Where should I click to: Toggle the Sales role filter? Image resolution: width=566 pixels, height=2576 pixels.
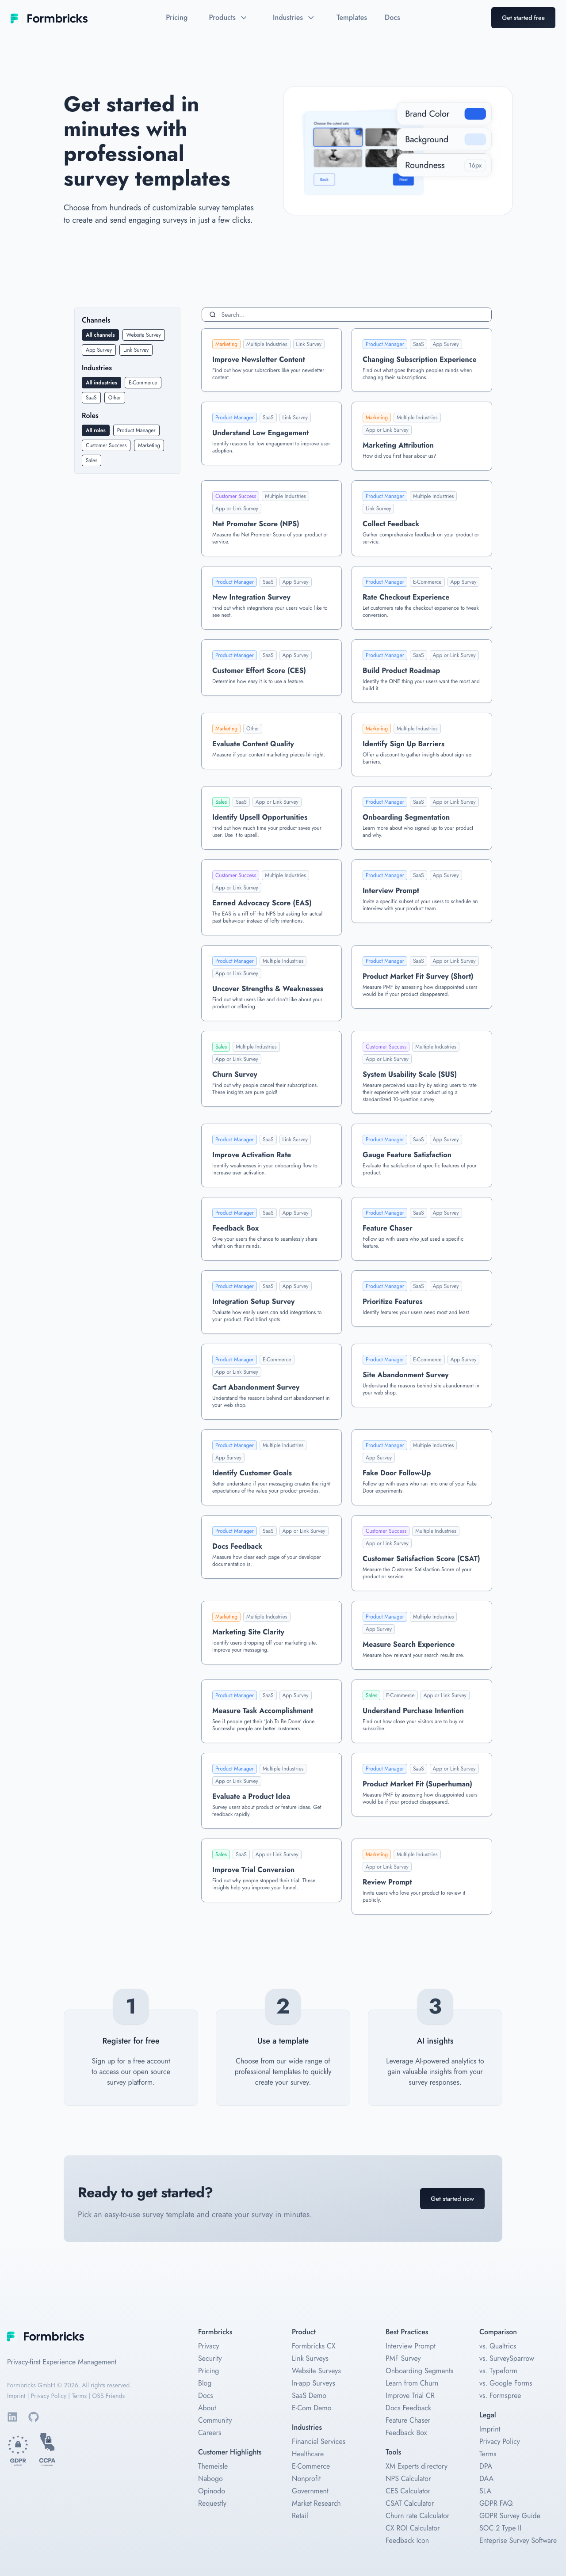click(91, 461)
